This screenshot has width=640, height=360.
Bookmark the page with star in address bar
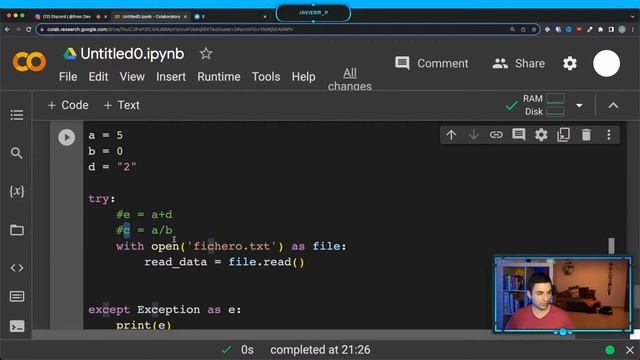click(x=533, y=29)
